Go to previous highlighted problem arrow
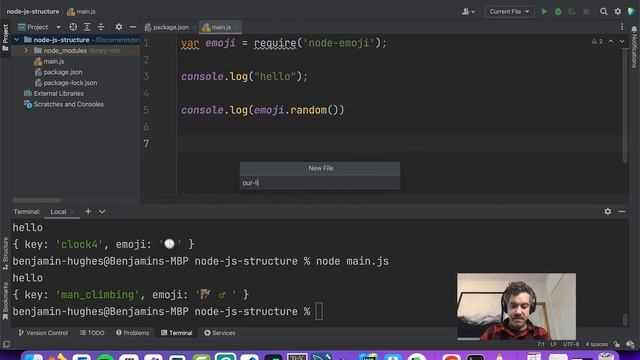Viewport: 640px width, 360px height. click(611, 42)
